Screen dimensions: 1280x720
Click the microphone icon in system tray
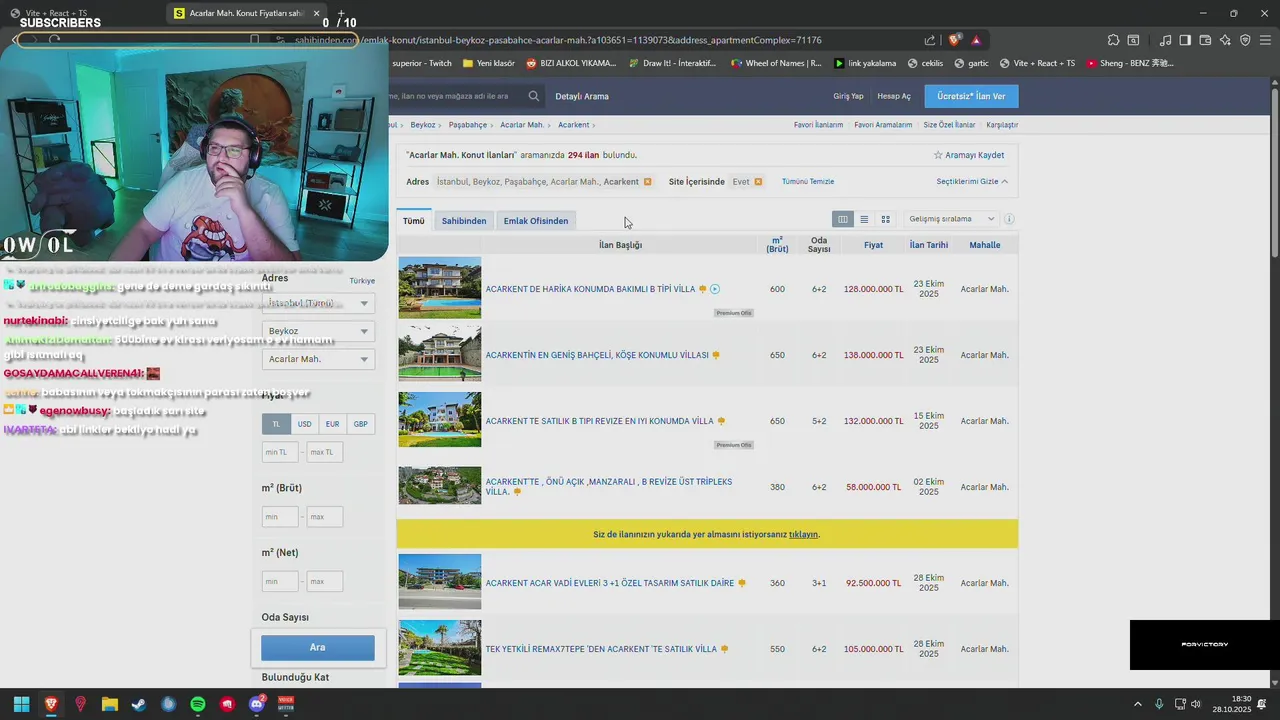click(x=1159, y=704)
